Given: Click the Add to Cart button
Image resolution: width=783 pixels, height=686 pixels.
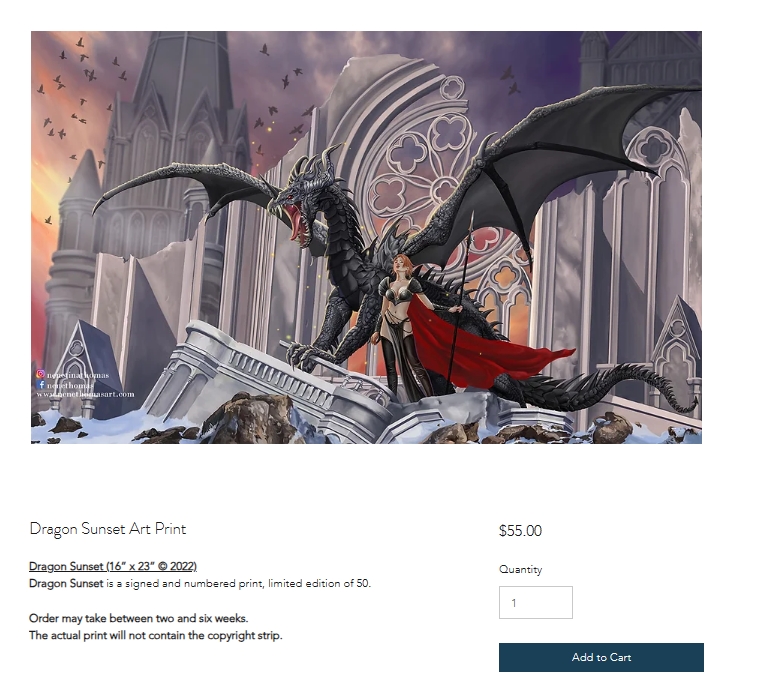Looking at the screenshot, I should tap(601, 657).
